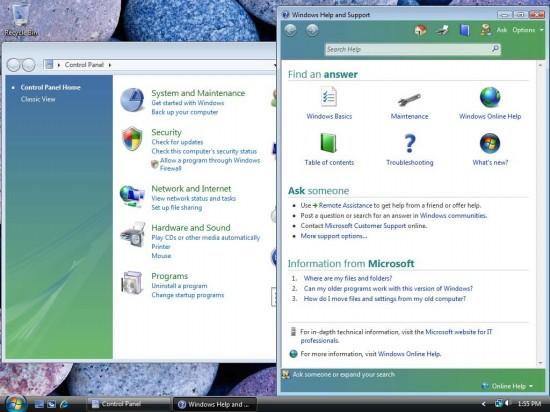Click the Programs box icon

132,283
